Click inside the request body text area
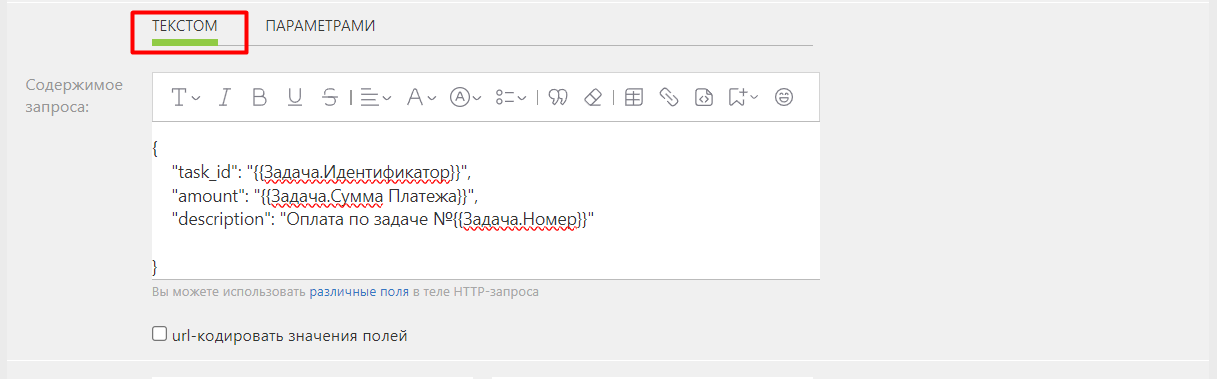The image size is (1217, 379). [486, 200]
